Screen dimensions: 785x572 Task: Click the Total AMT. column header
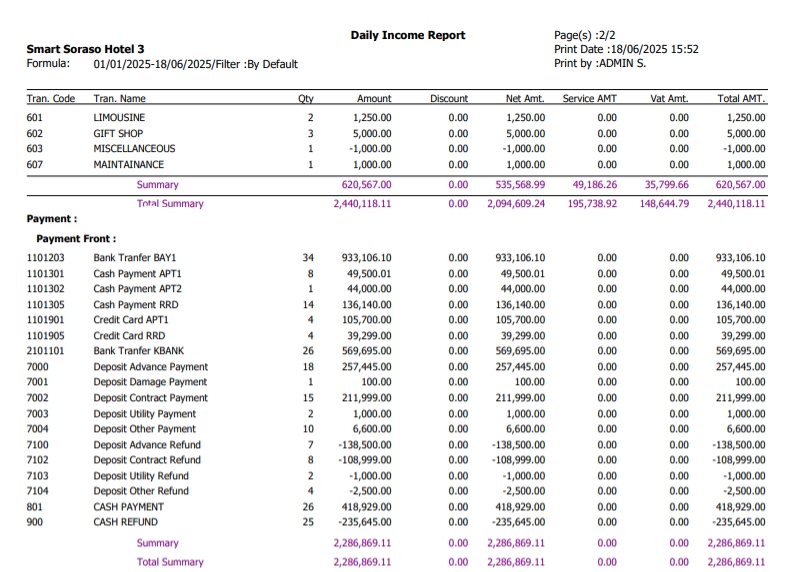741,99
